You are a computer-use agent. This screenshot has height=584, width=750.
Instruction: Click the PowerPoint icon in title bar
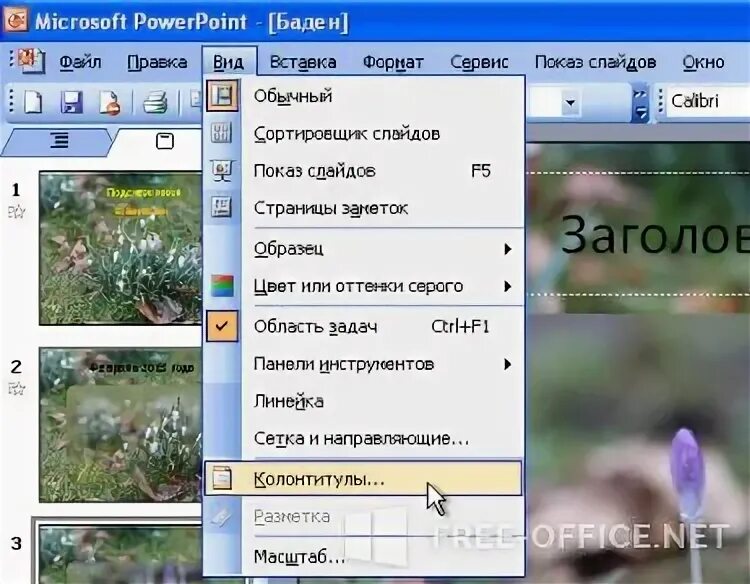(16, 19)
